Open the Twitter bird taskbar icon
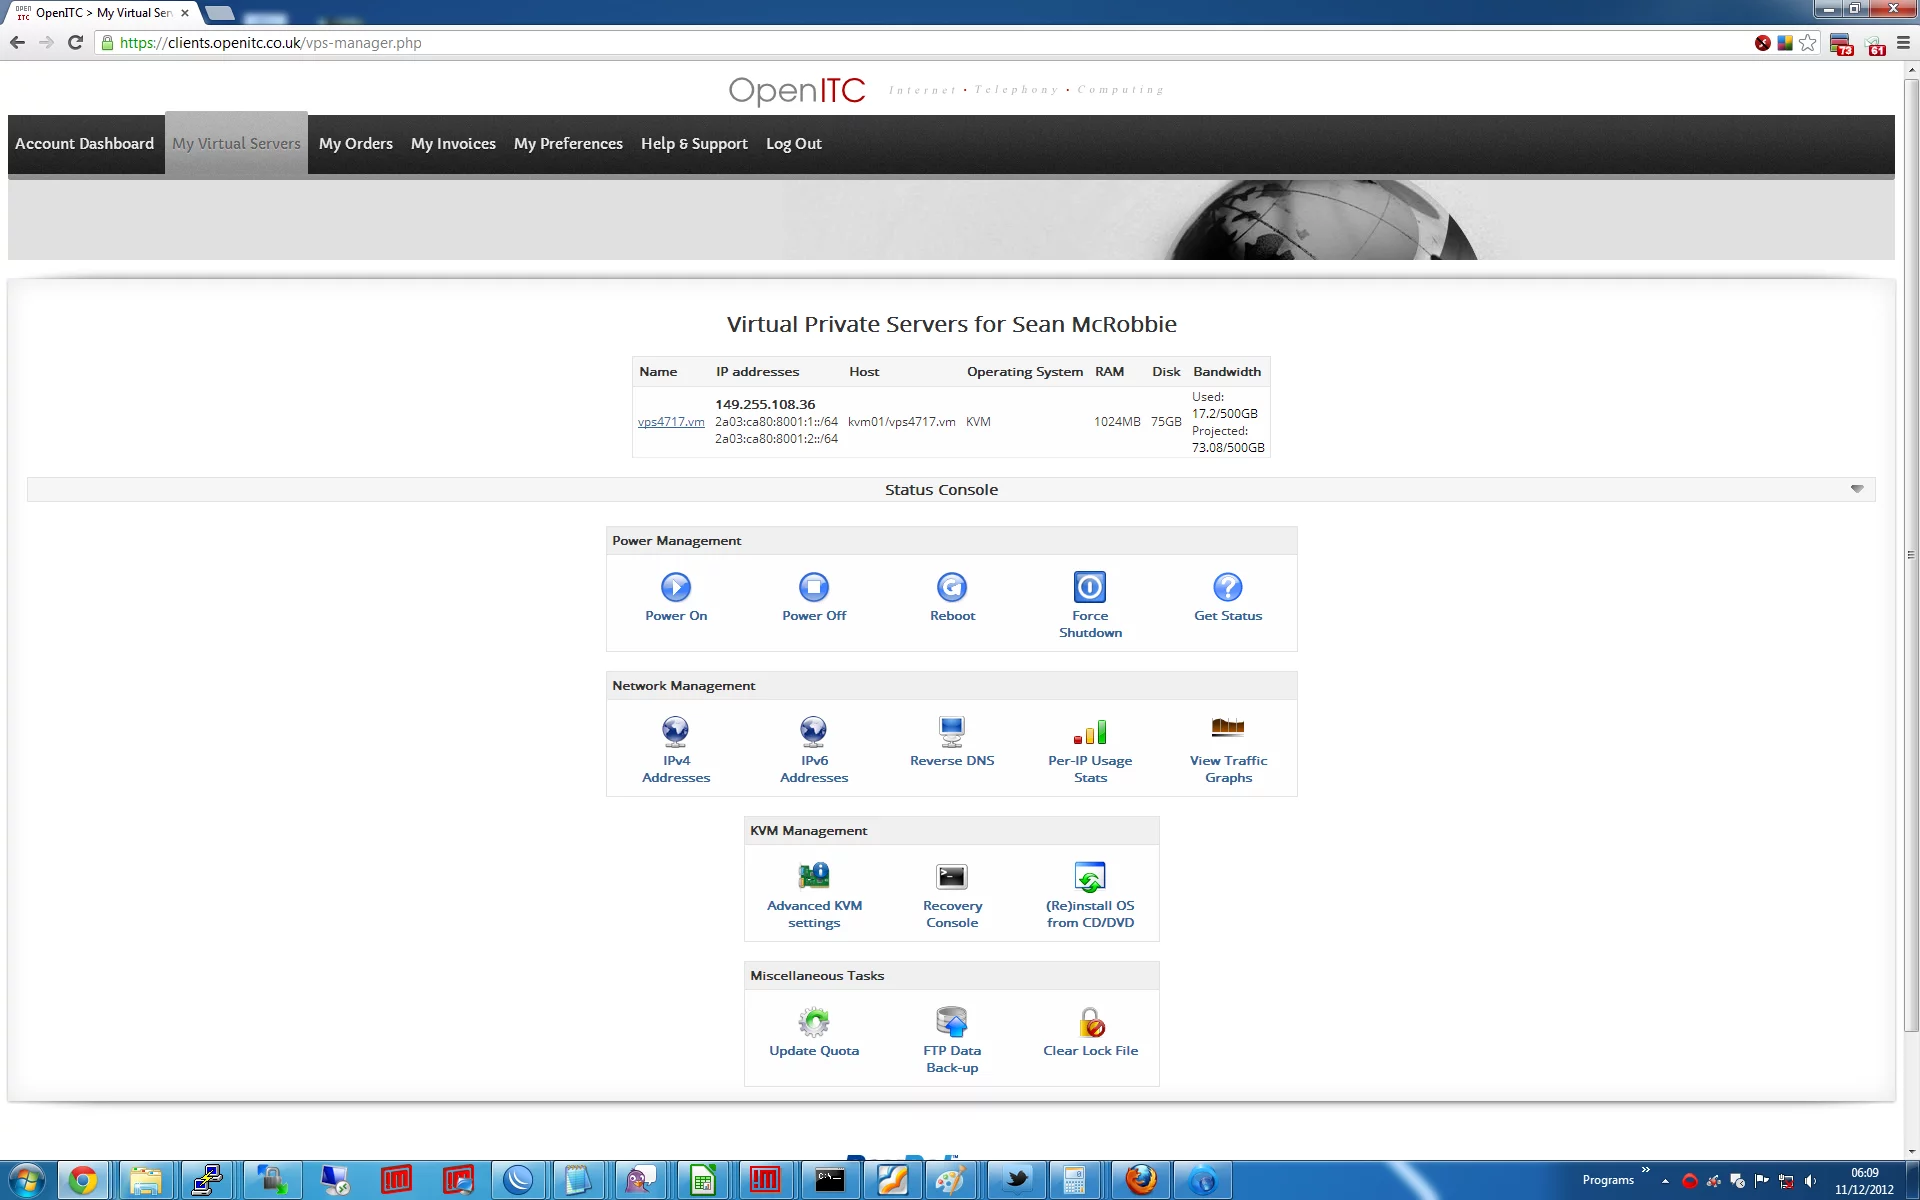 (x=1017, y=1181)
